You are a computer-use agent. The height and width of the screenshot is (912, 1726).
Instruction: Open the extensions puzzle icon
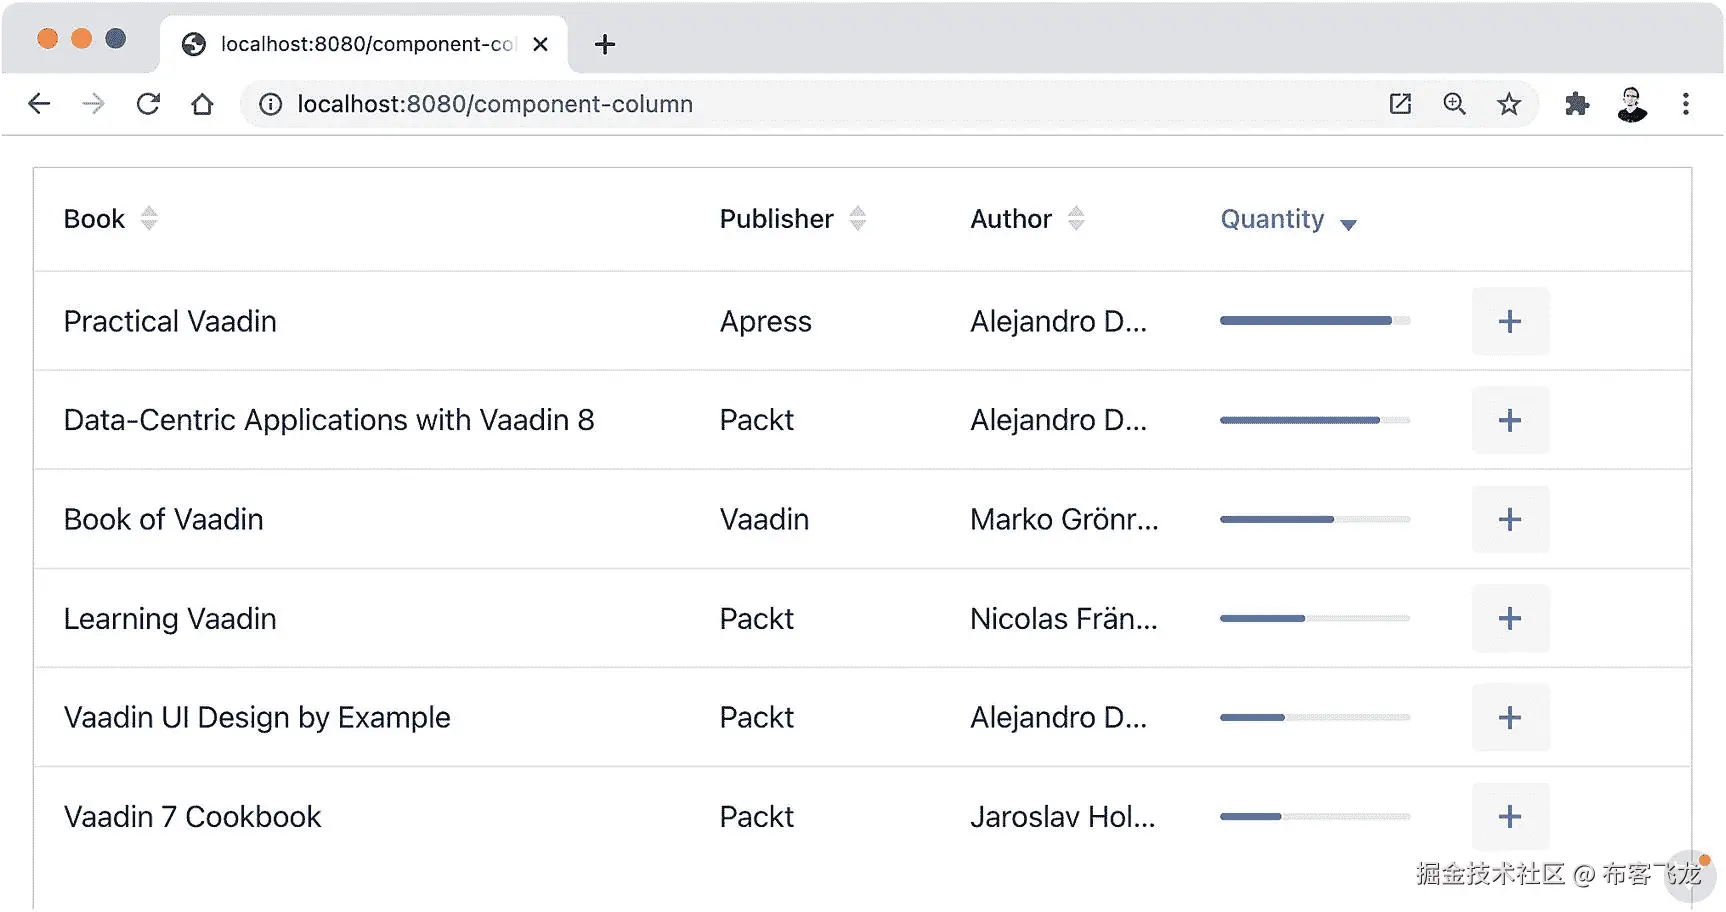click(x=1577, y=104)
